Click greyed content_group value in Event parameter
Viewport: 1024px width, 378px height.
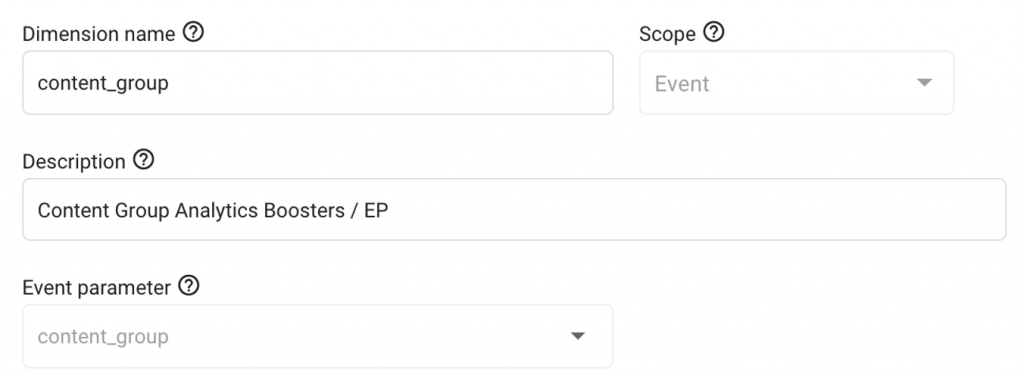pyautogui.click(x=103, y=337)
